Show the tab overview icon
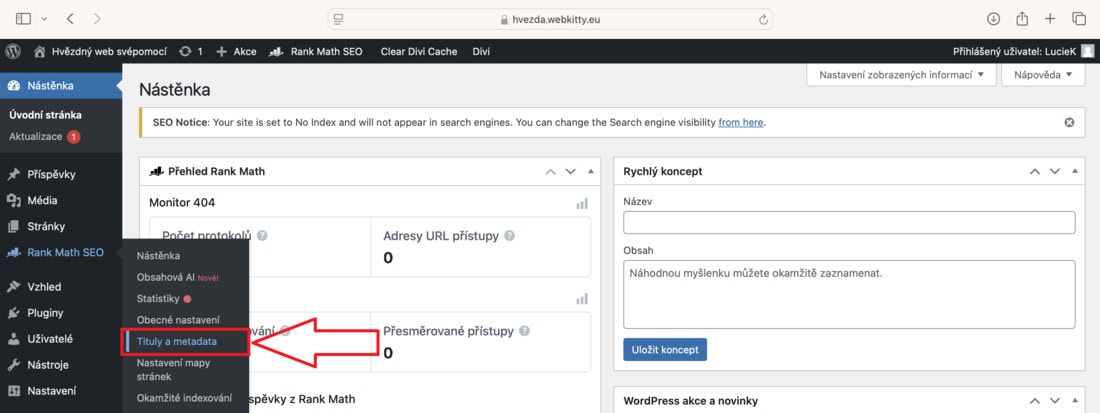This screenshot has width=1100, height=413. (1078, 19)
